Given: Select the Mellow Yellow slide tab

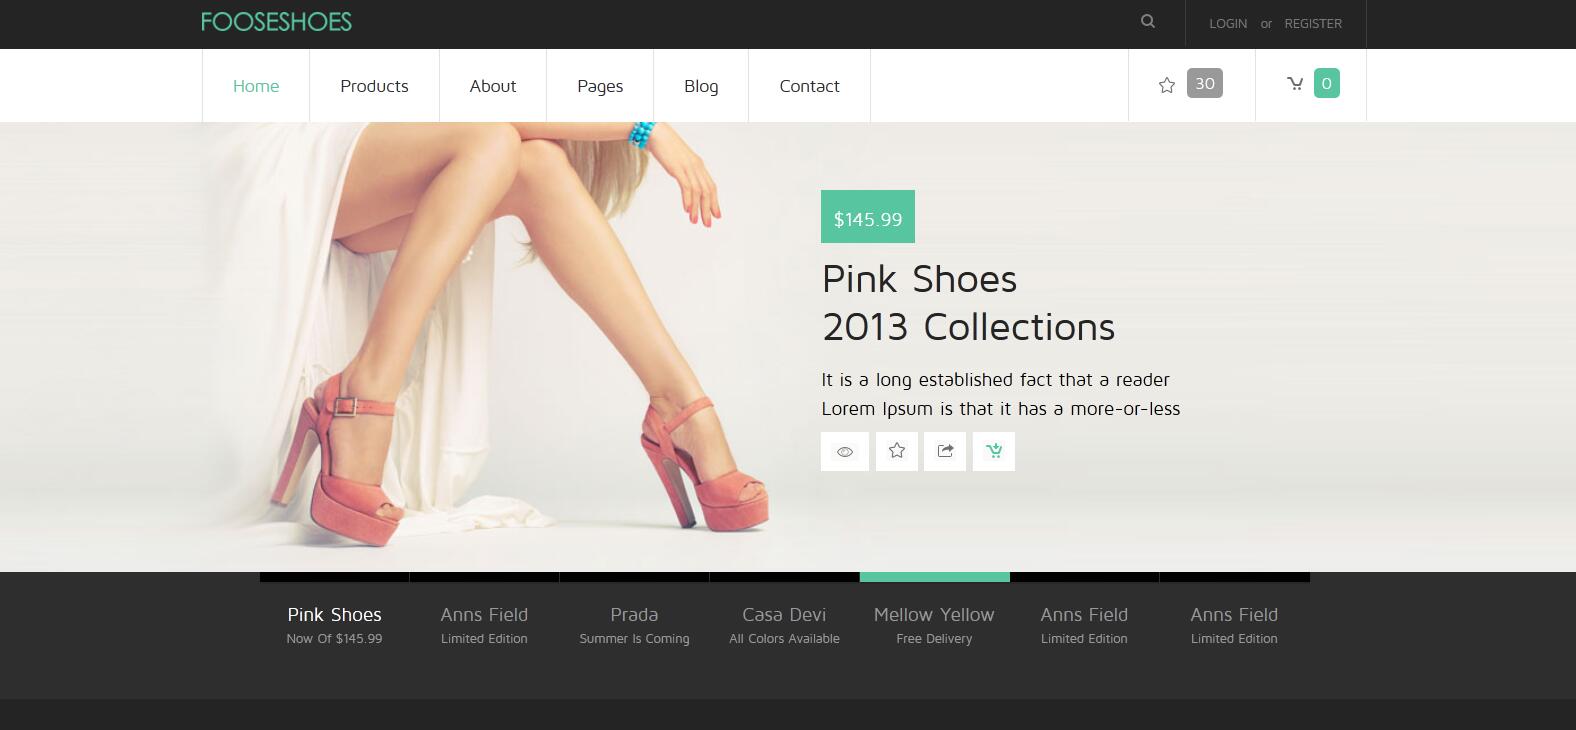Looking at the screenshot, I should (934, 625).
